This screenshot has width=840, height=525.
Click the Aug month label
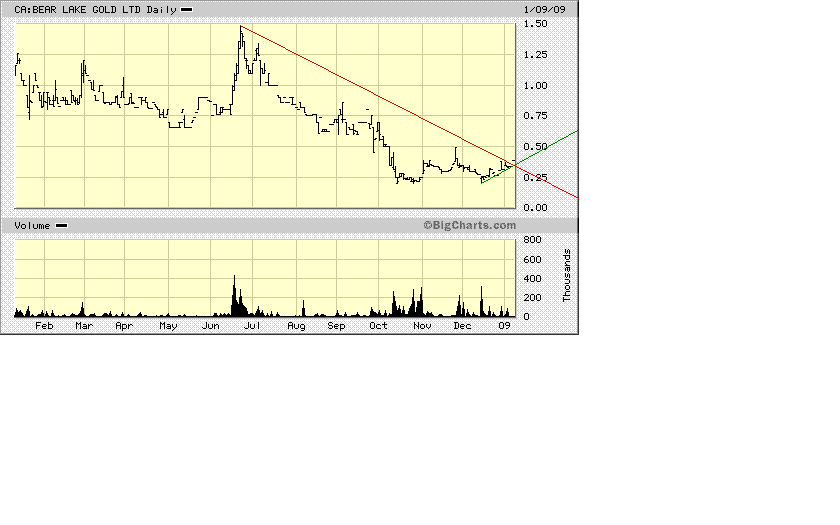coord(296,326)
